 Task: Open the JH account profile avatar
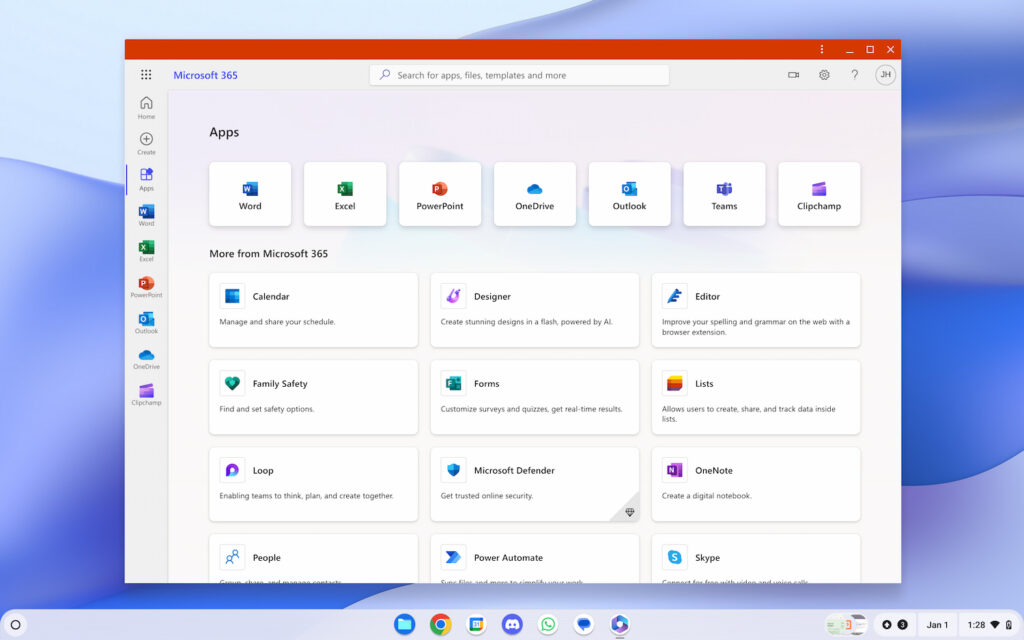coord(885,75)
